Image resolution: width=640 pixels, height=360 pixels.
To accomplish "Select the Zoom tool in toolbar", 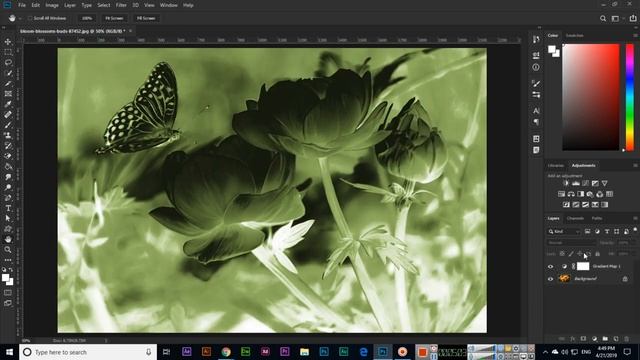I will tap(8, 249).
